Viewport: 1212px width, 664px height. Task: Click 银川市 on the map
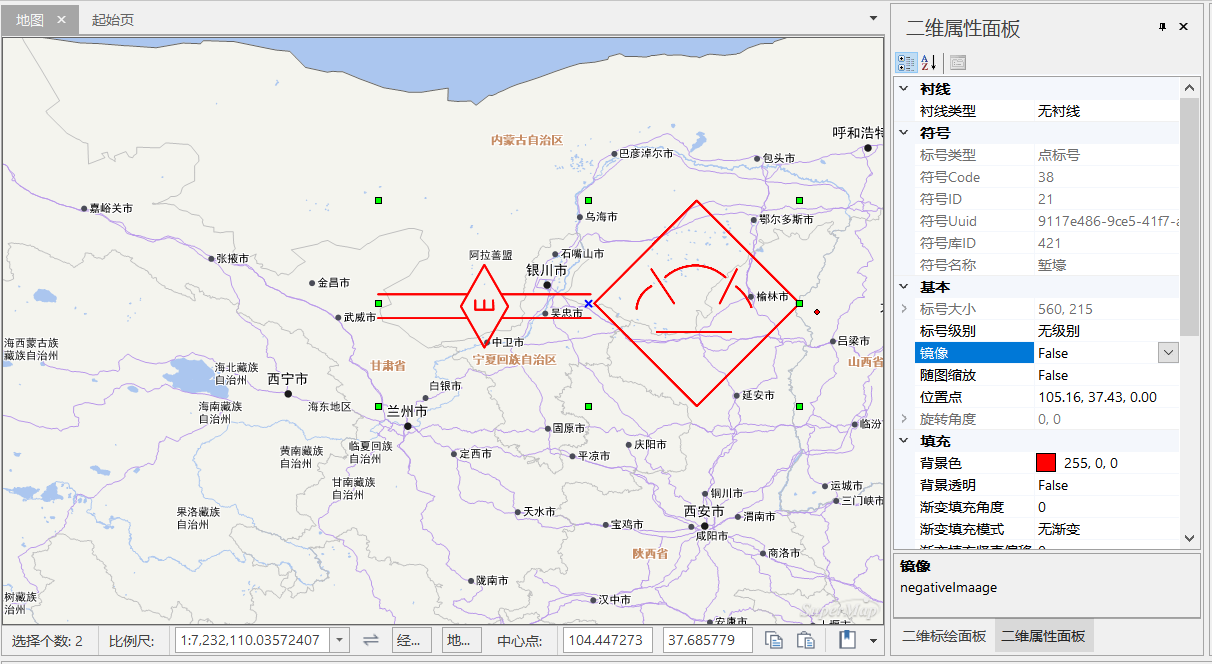(x=547, y=270)
